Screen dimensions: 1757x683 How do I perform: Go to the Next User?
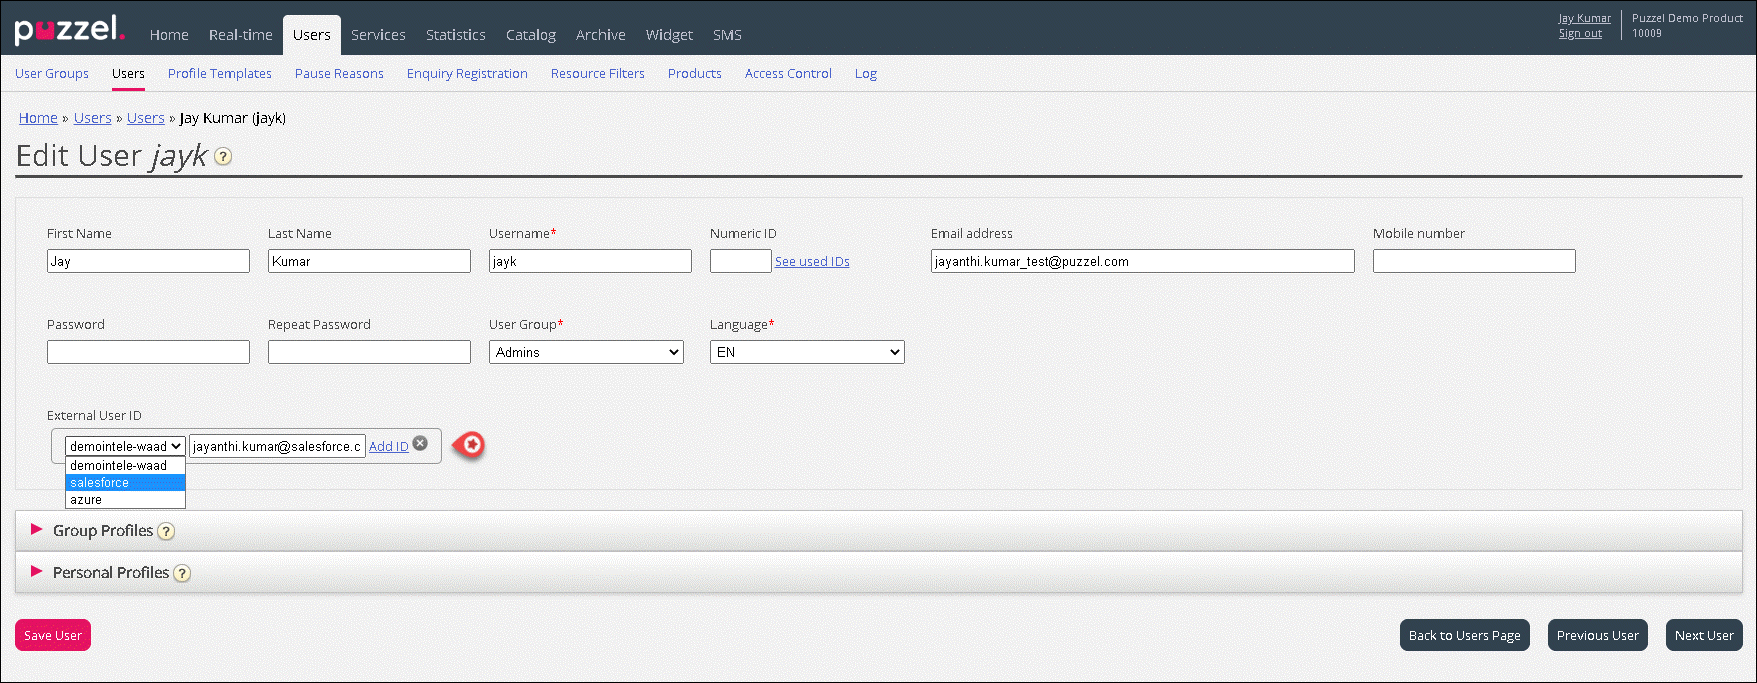[x=1704, y=636]
